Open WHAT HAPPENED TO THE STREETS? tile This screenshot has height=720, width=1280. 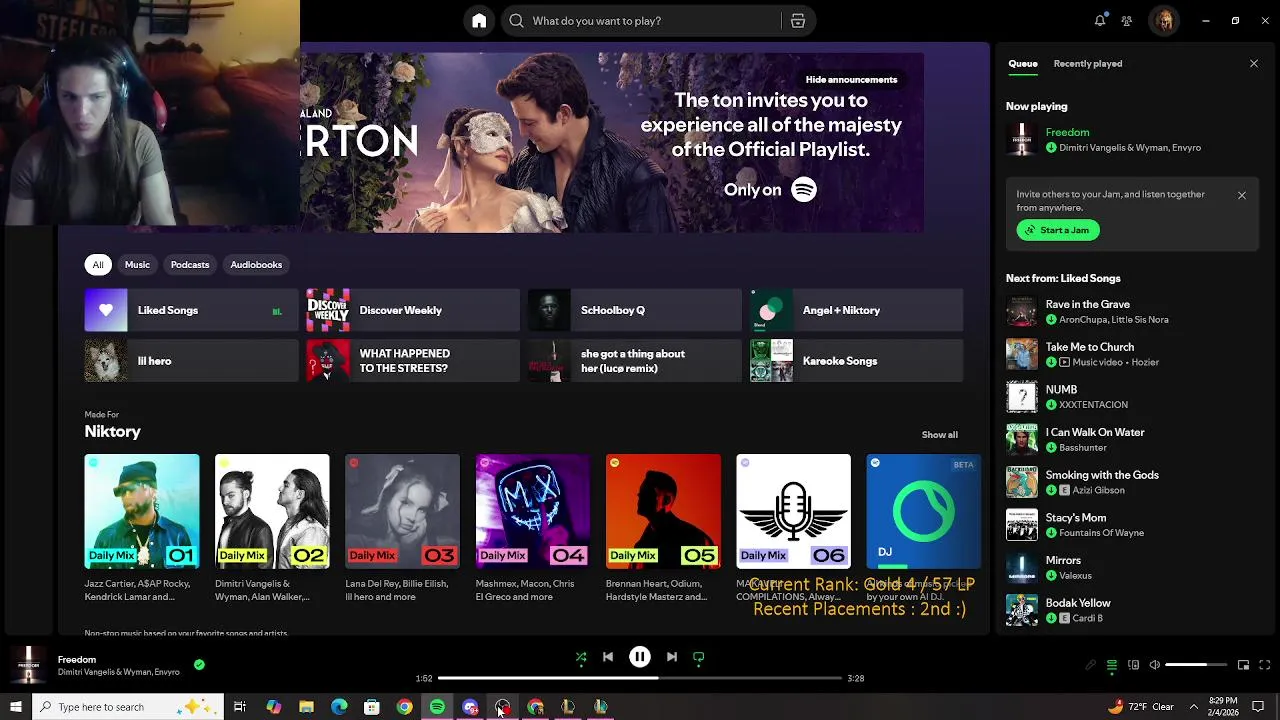413,361
